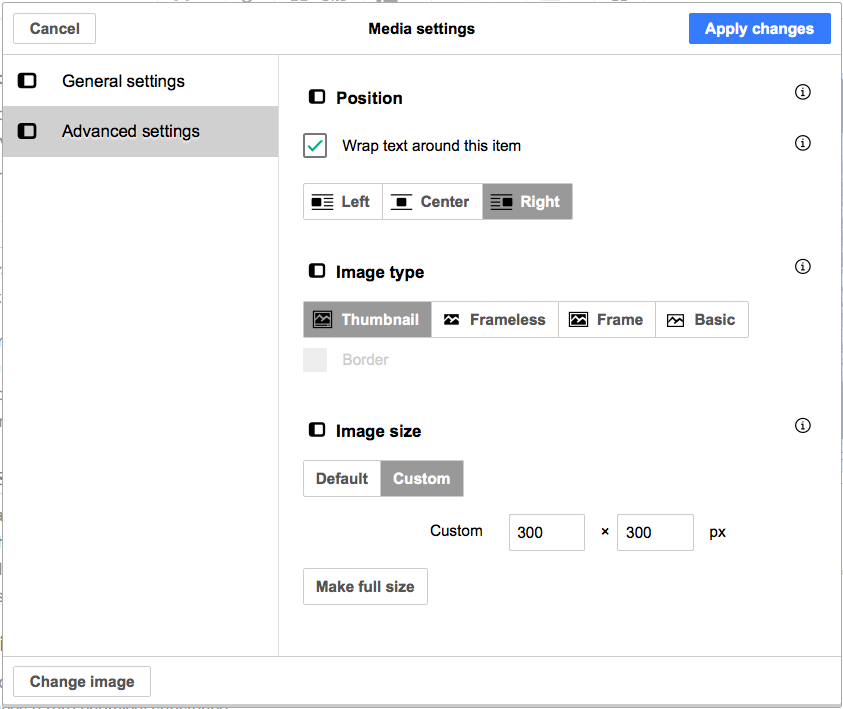Open the Image type help info icon
The height and width of the screenshot is (709, 843).
(802, 267)
